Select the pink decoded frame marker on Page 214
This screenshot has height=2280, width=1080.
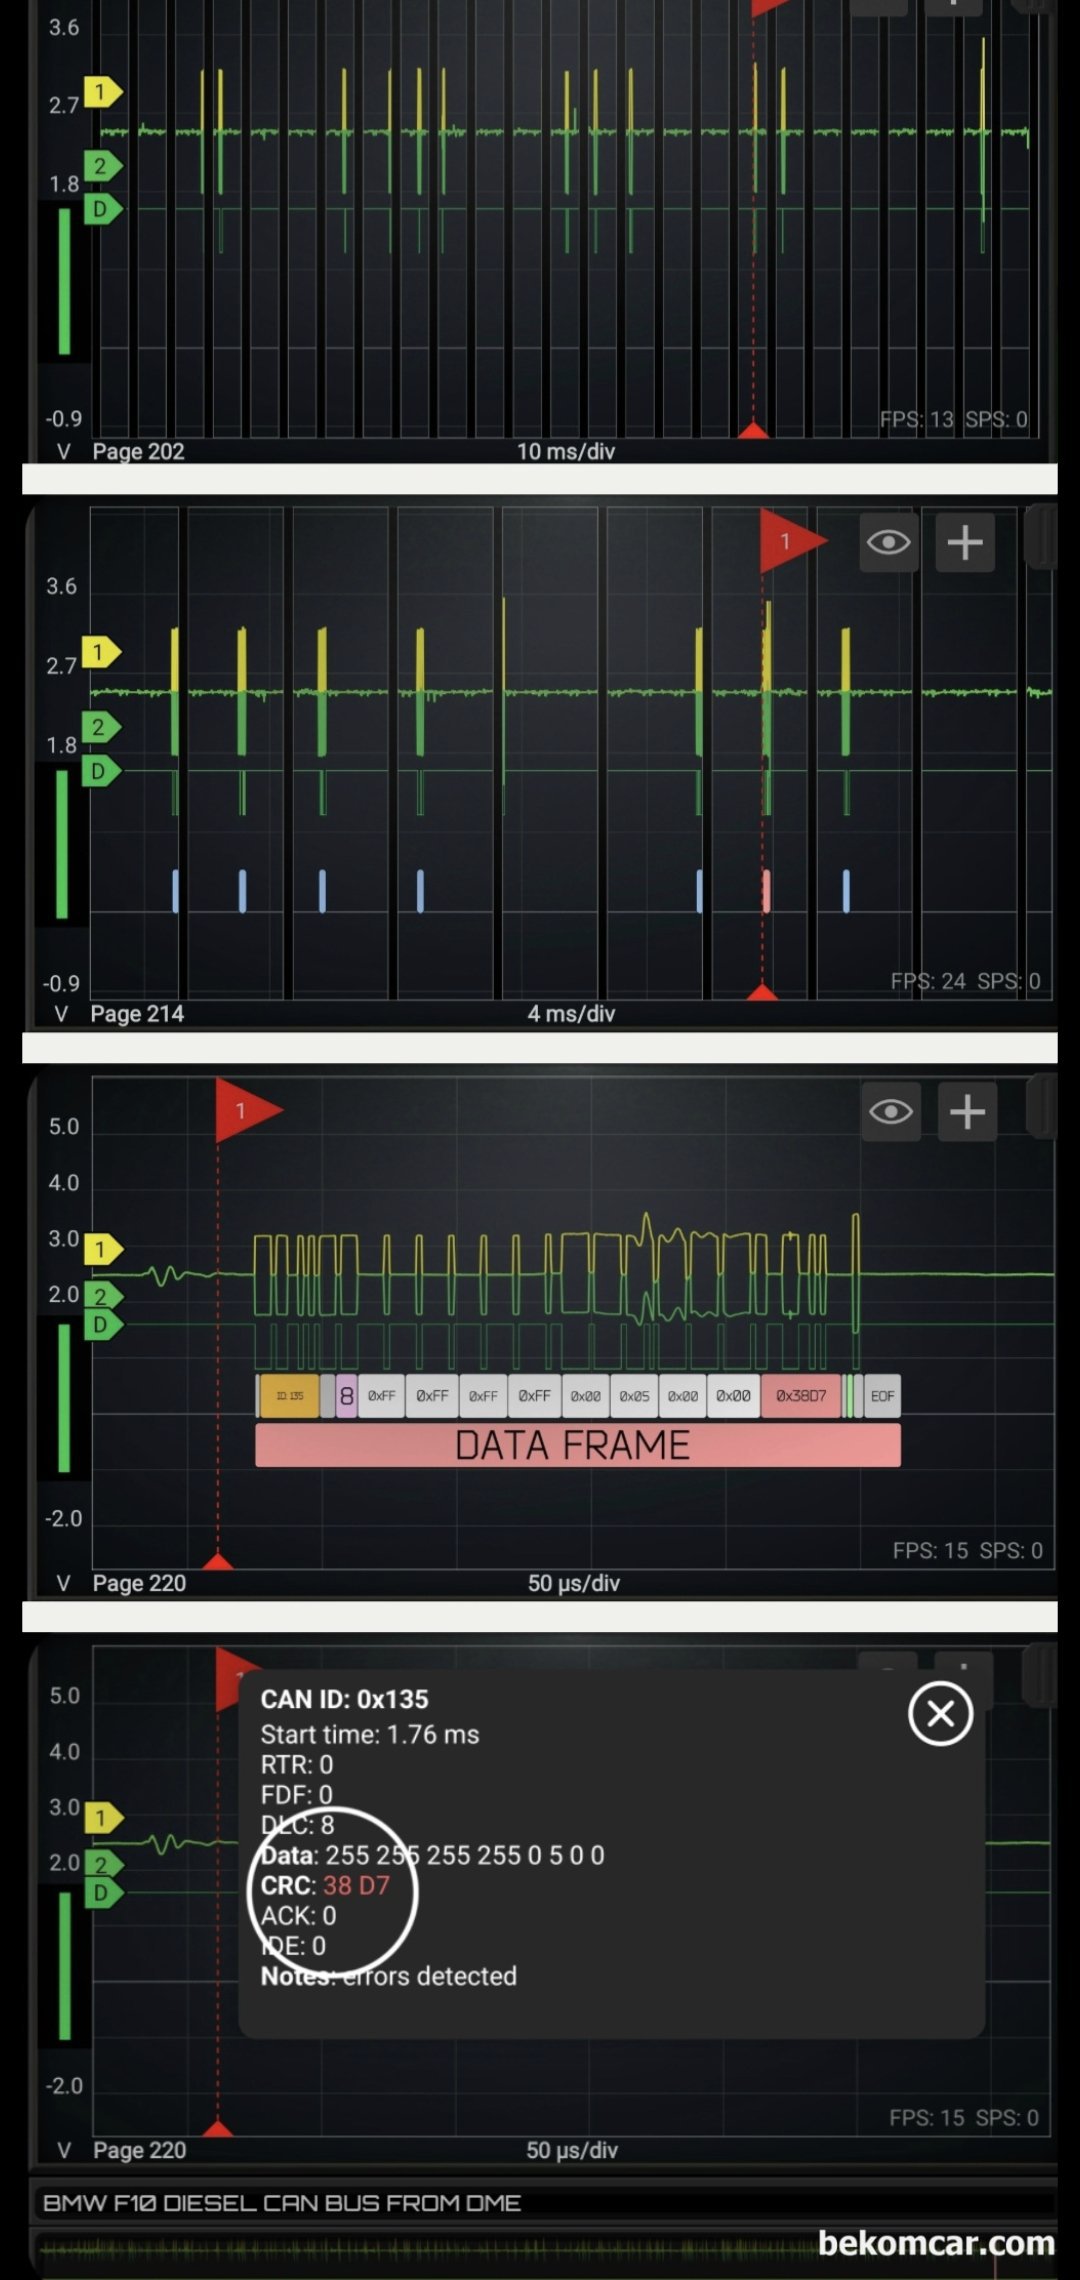tap(766, 890)
